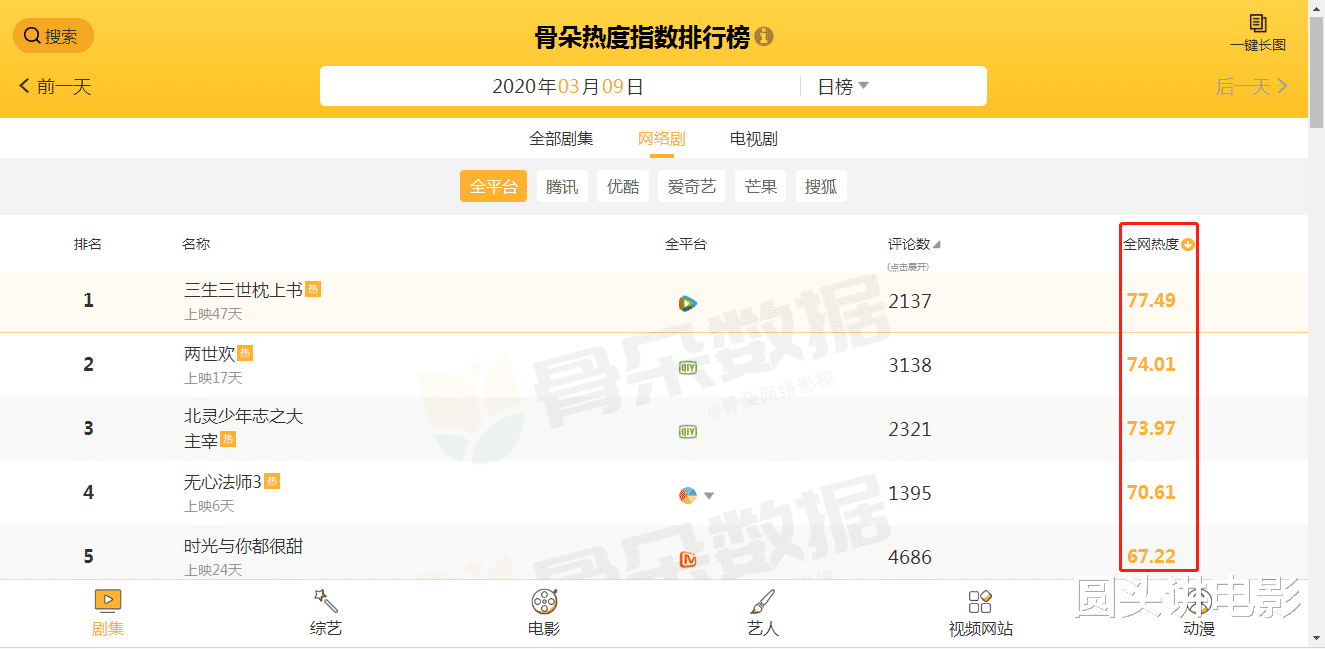
Task: Click the 名称 column header
Action: 196,244
